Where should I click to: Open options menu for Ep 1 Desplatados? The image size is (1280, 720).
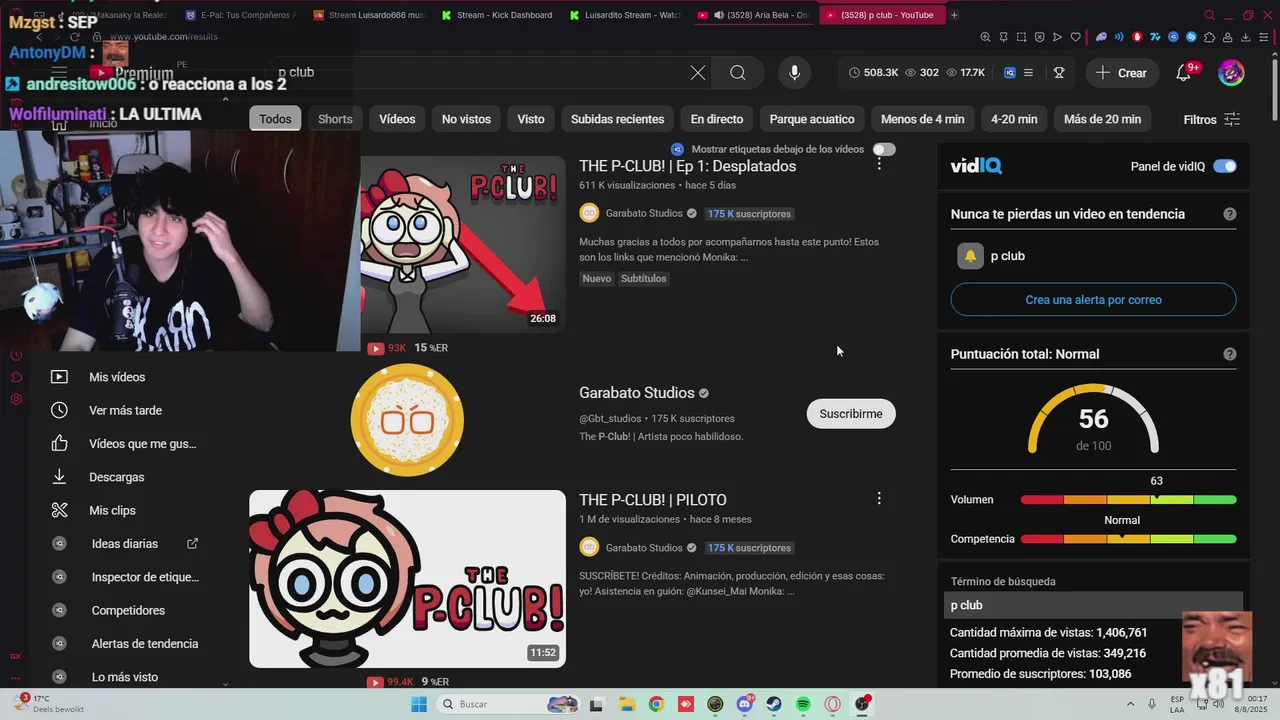point(879,163)
